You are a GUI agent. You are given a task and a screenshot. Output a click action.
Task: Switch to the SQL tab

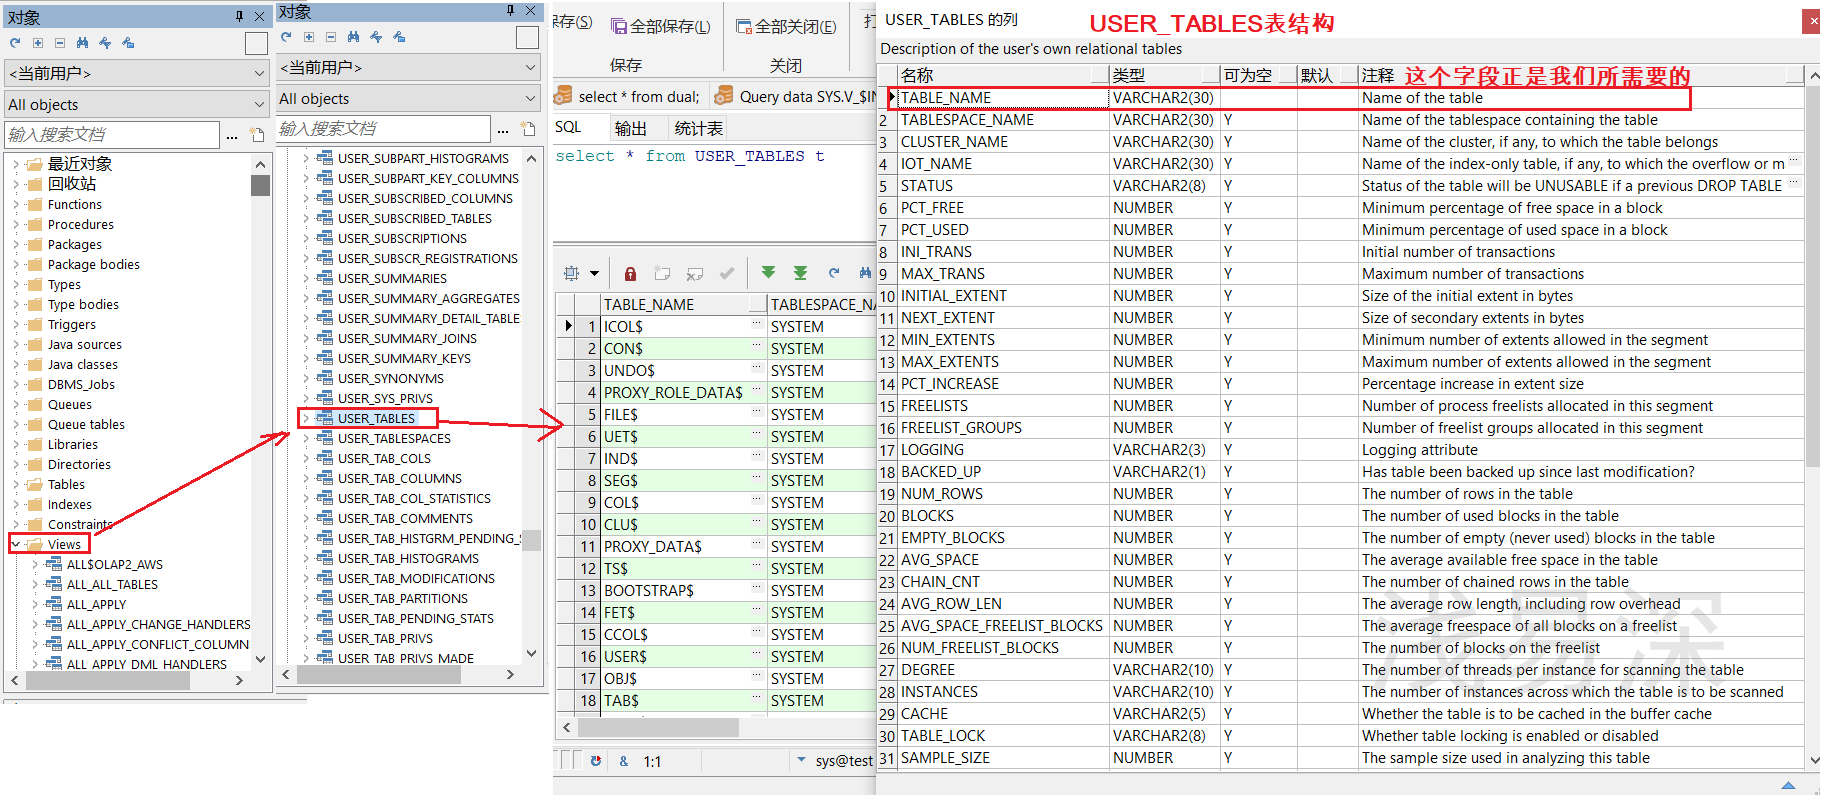pos(568,127)
